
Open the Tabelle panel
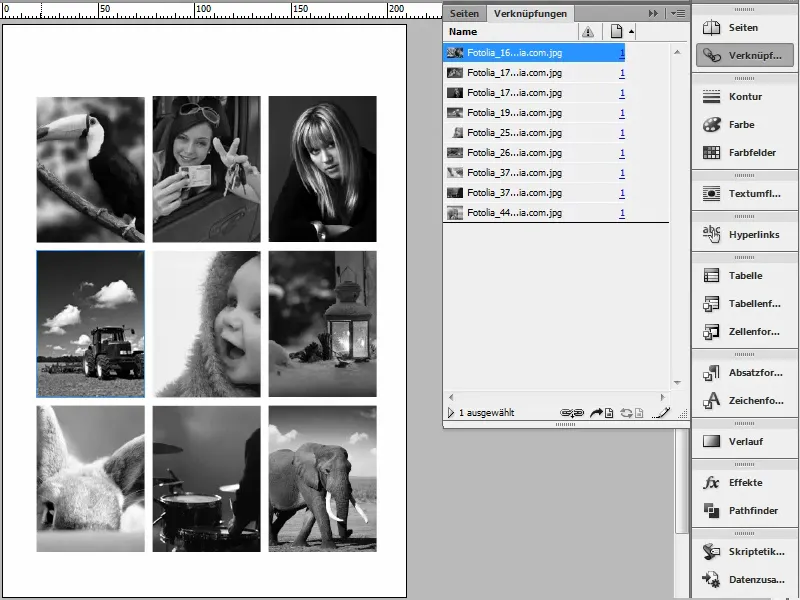[x=744, y=276]
